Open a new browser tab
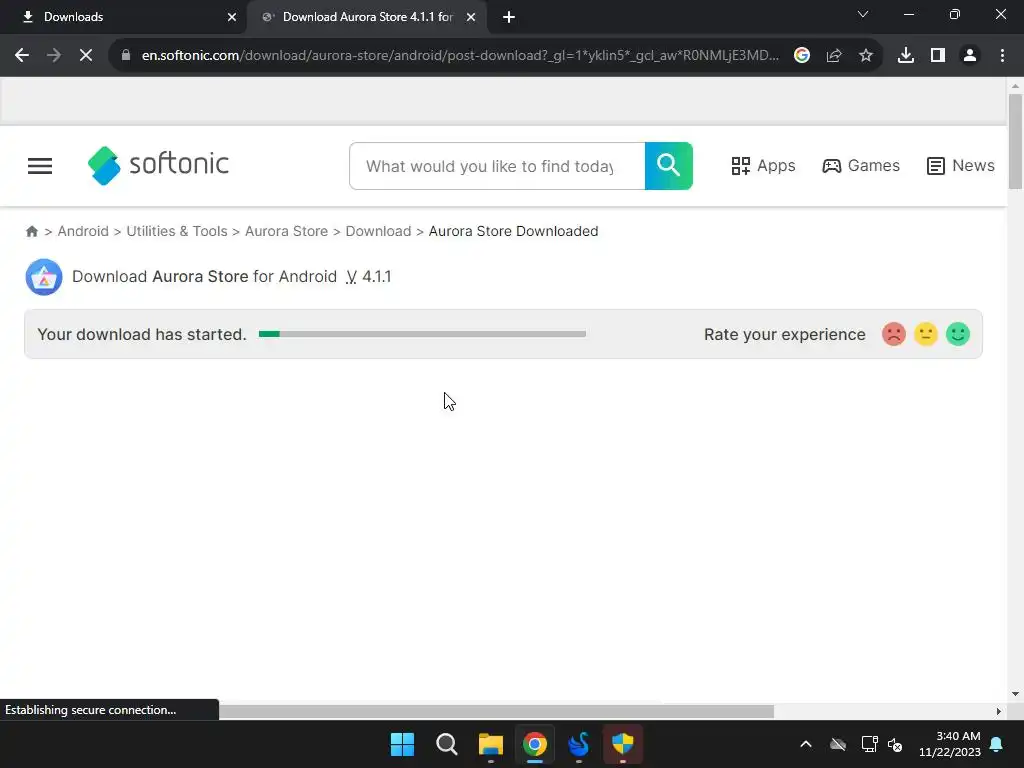Image resolution: width=1024 pixels, height=768 pixels. point(509,17)
